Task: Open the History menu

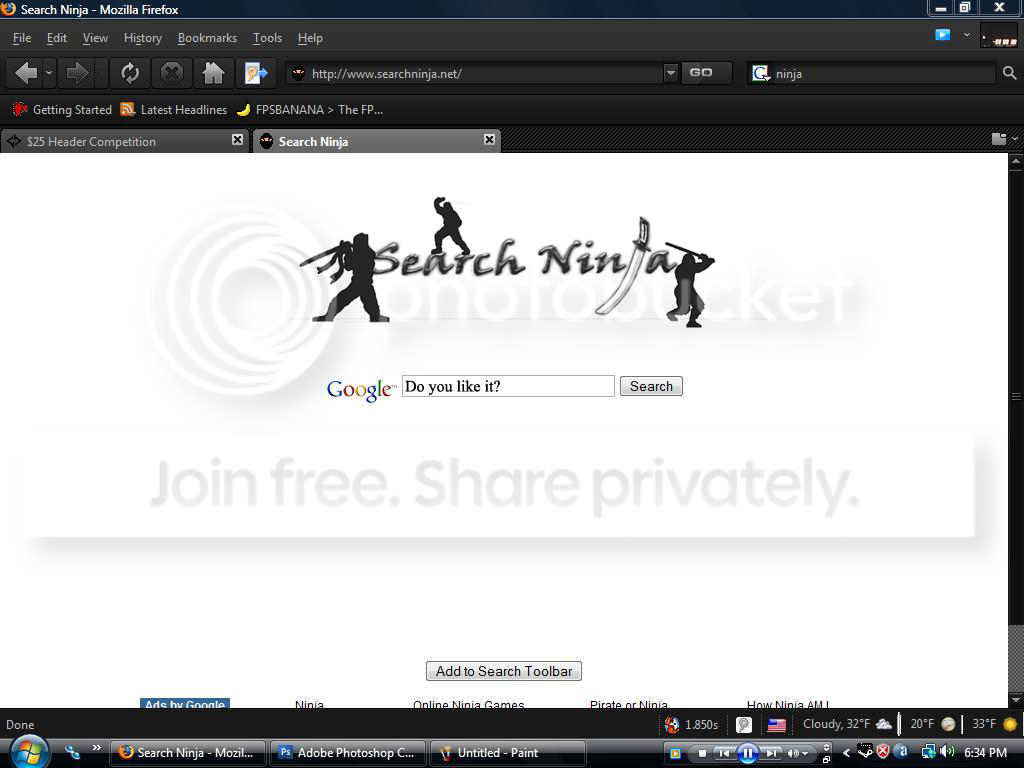Action: pos(142,38)
